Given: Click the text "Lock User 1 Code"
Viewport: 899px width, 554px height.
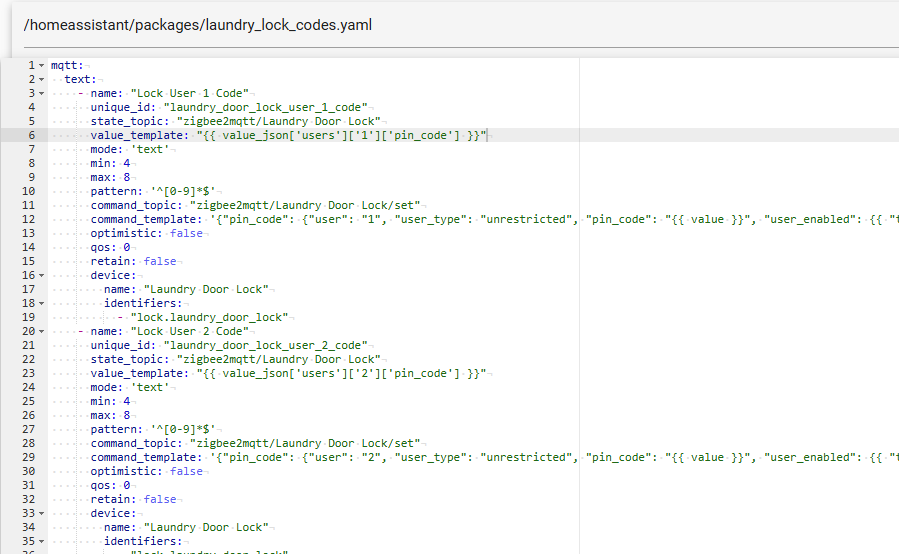Looking at the screenshot, I should point(189,93).
